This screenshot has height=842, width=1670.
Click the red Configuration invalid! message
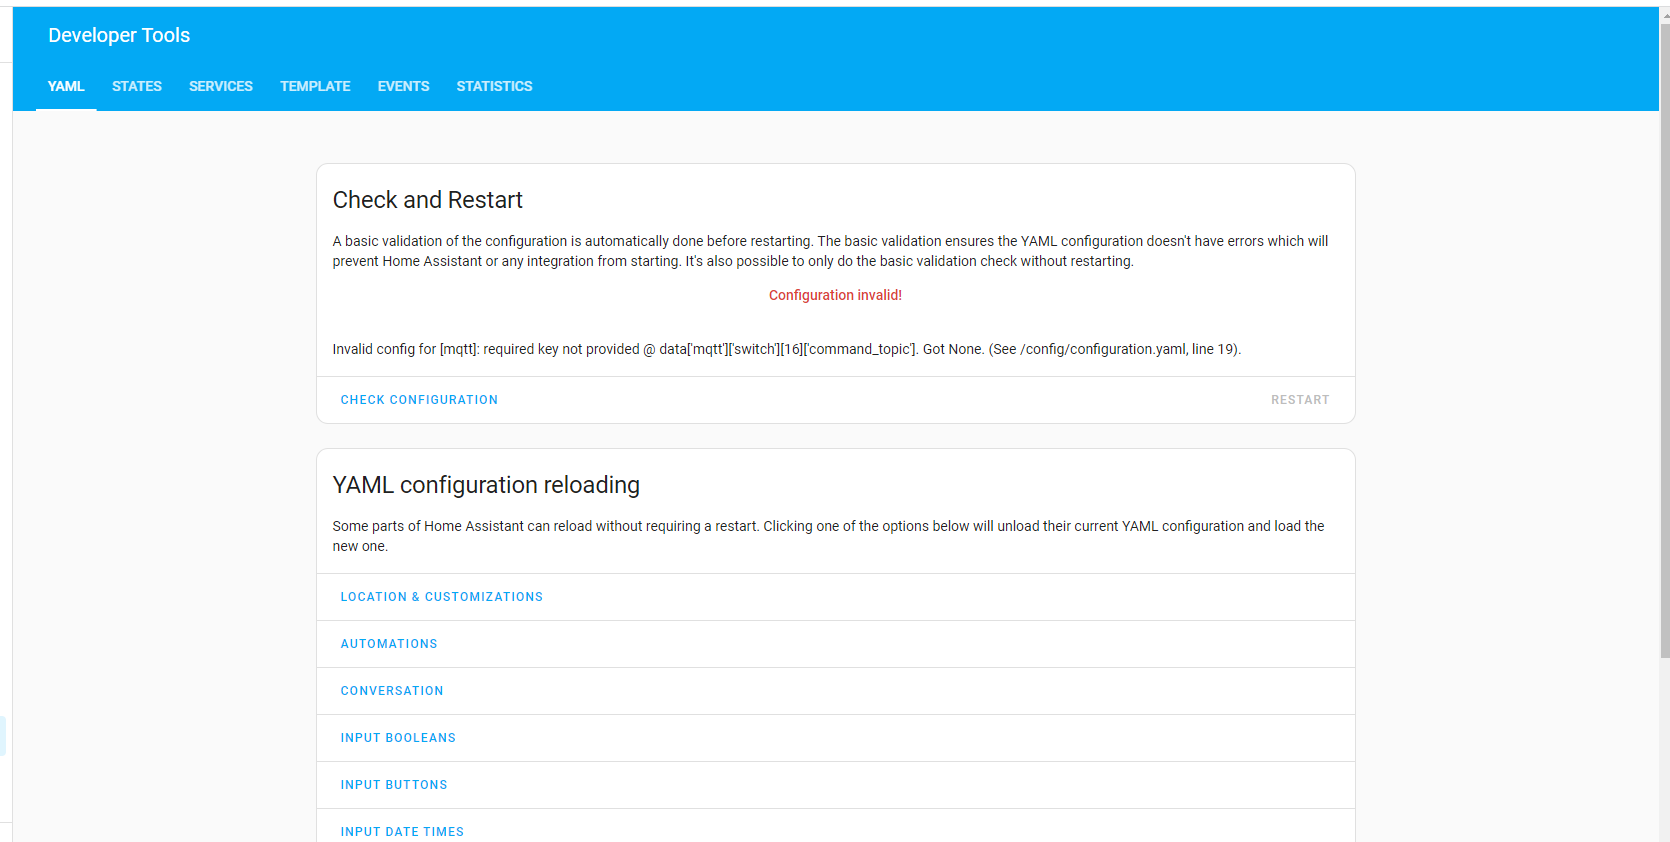tap(835, 295)
